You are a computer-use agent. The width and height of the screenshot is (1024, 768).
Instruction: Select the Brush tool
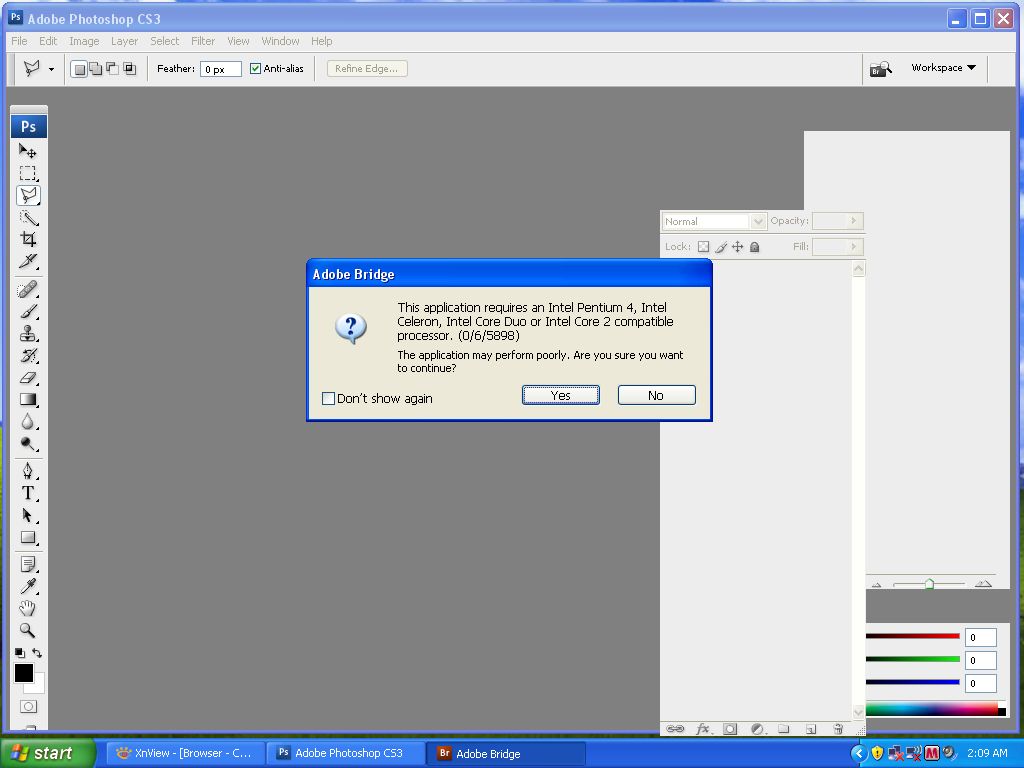(x=28, y=311)
